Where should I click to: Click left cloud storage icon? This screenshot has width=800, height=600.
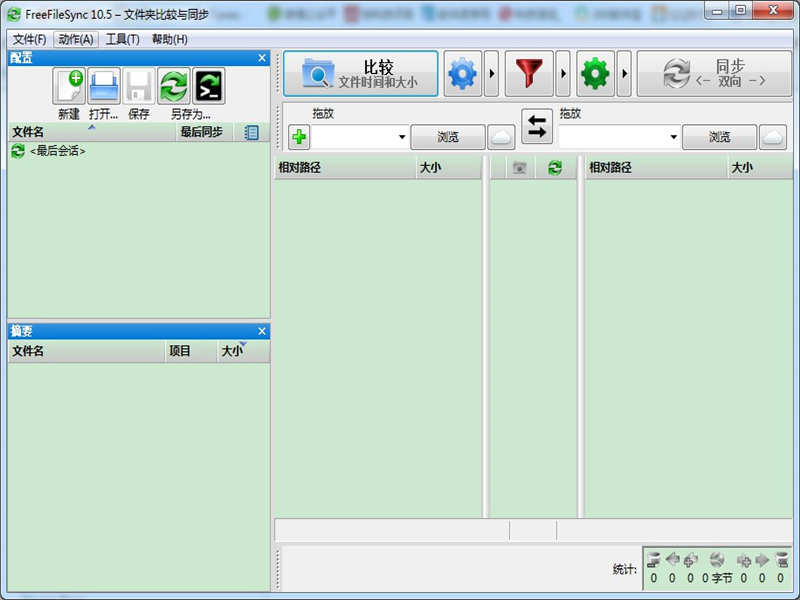tap(501, 137)
